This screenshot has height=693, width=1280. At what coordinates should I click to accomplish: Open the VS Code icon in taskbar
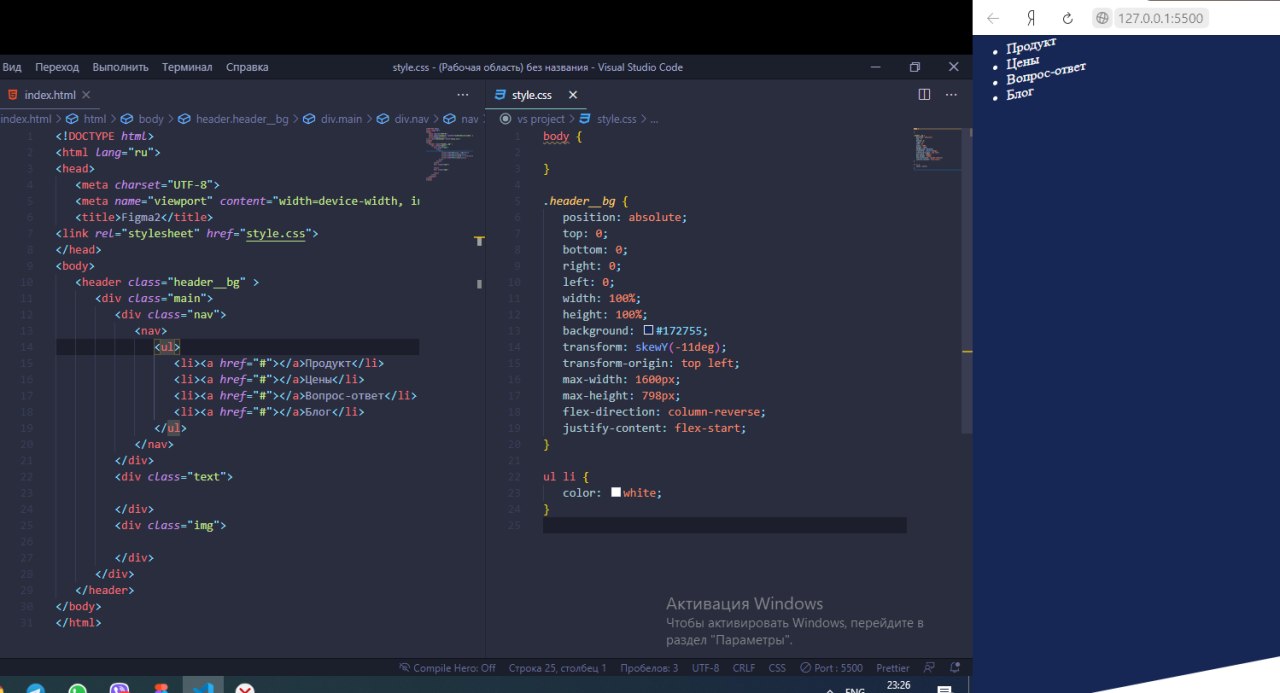pos(203,688)
